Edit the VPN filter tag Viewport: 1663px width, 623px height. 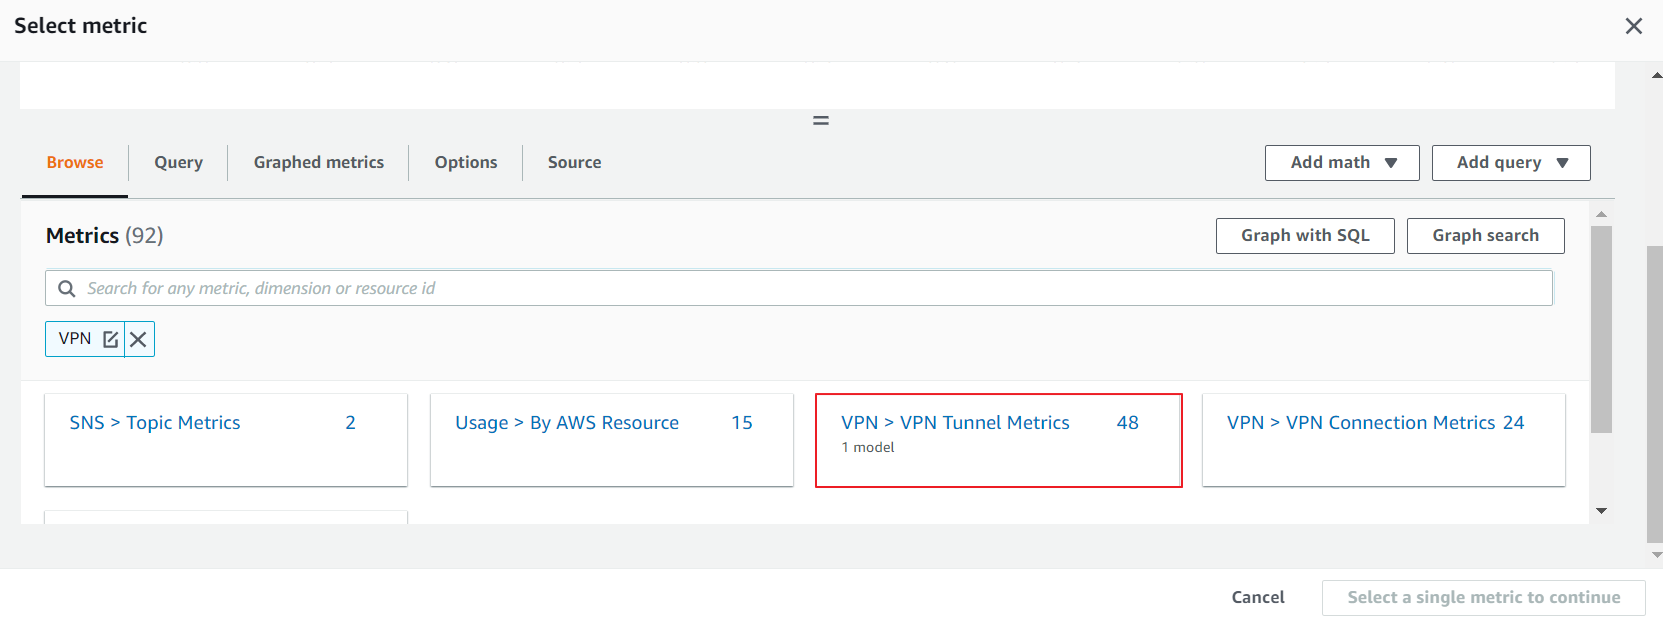coord(110,339)
